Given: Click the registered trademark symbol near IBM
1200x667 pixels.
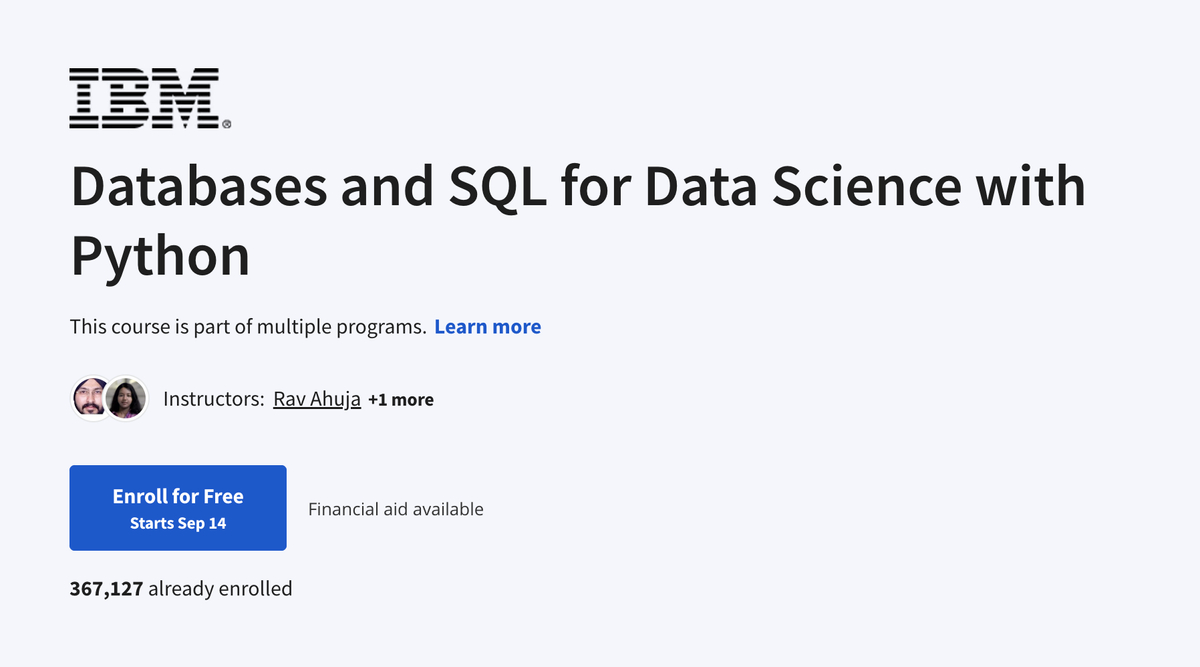Looking at the screenshot, I should pos(227,124).
